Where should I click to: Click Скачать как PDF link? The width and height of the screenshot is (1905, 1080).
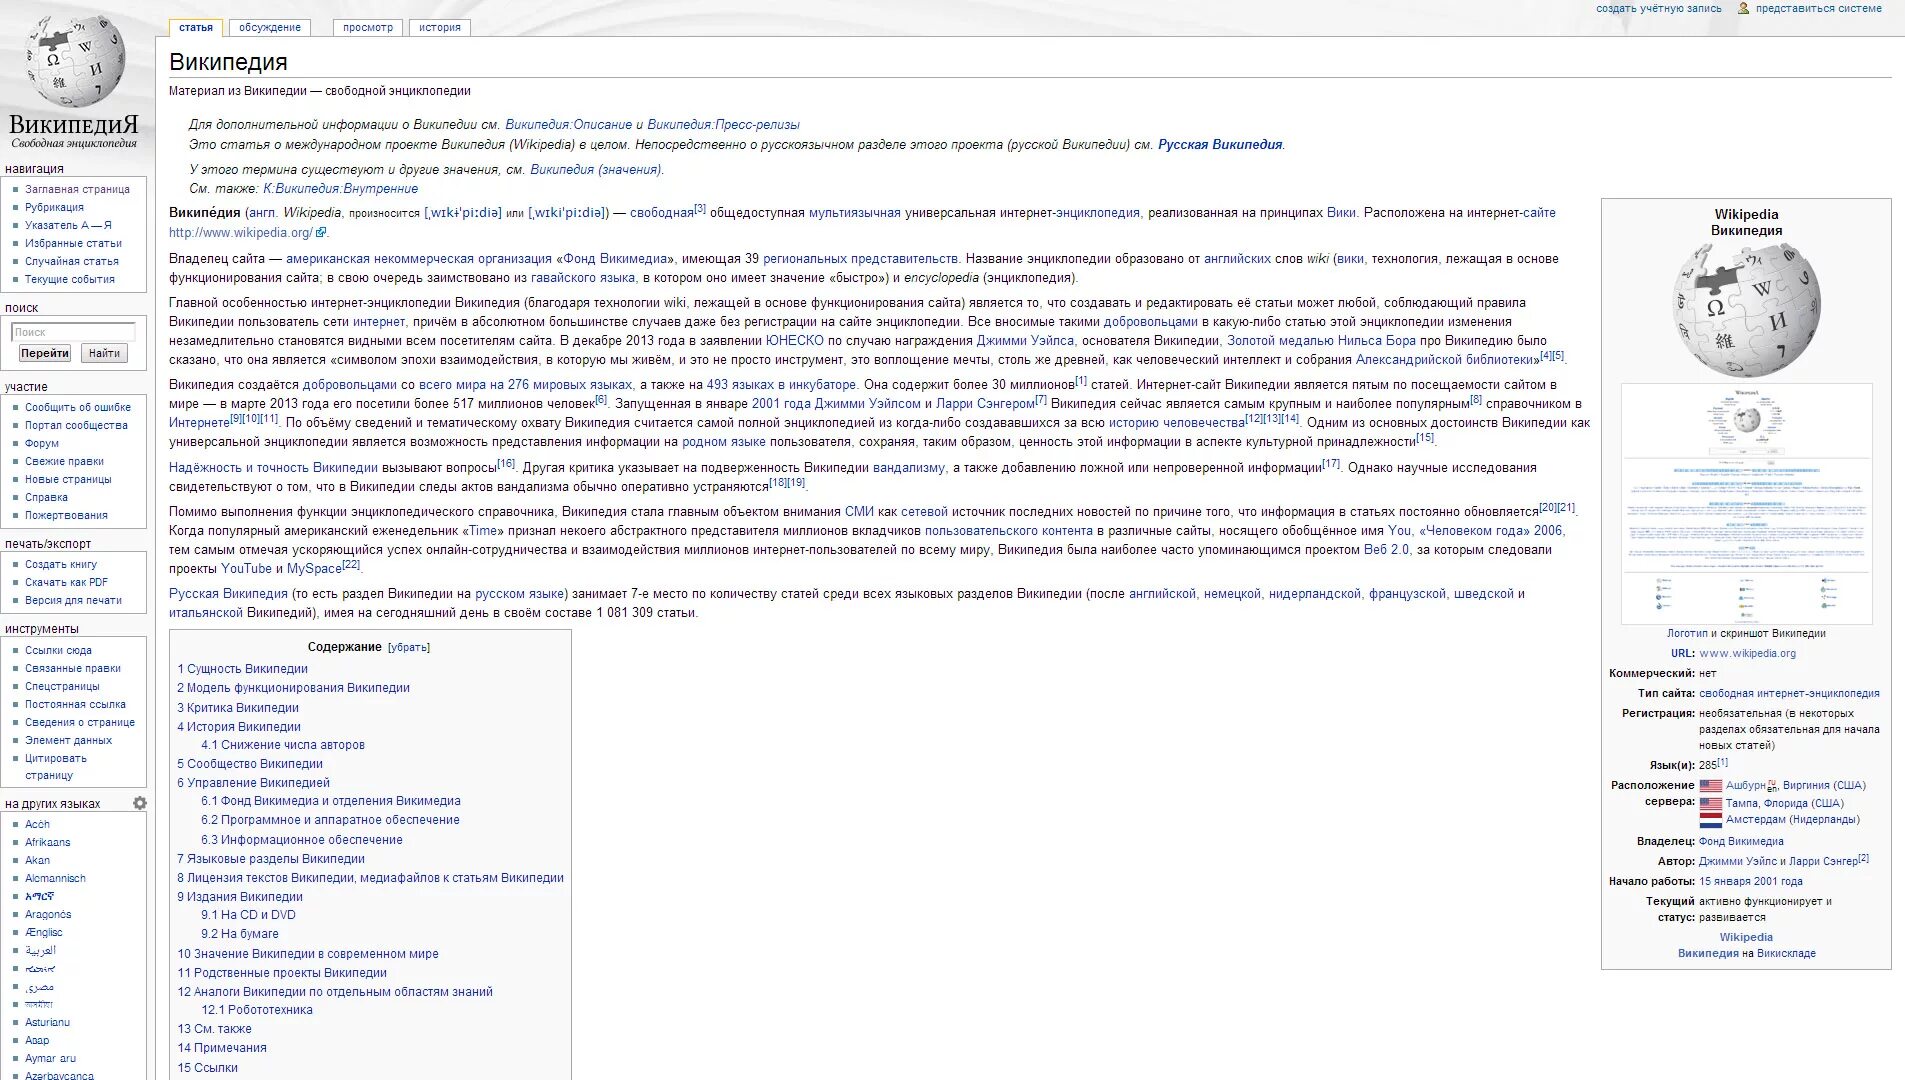[66, 583]
